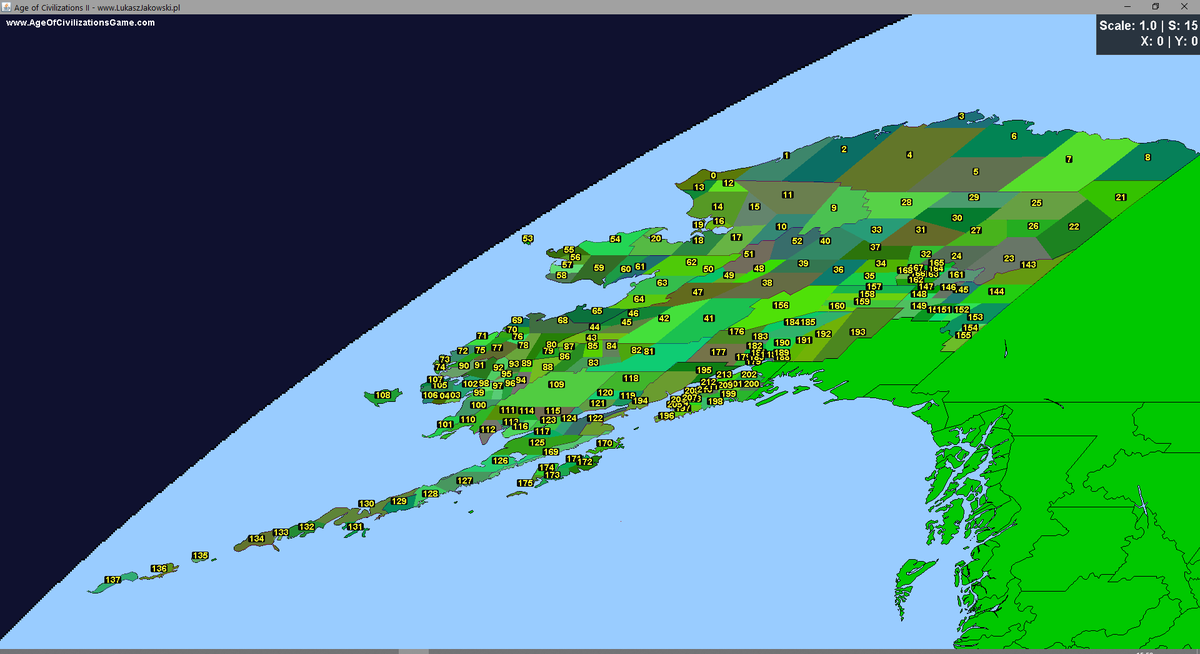This screenshot has width=1200, height=654.
Task: Click the Scale: 1.0 | S: 15 readout
Action: (x=1148, y=26)
